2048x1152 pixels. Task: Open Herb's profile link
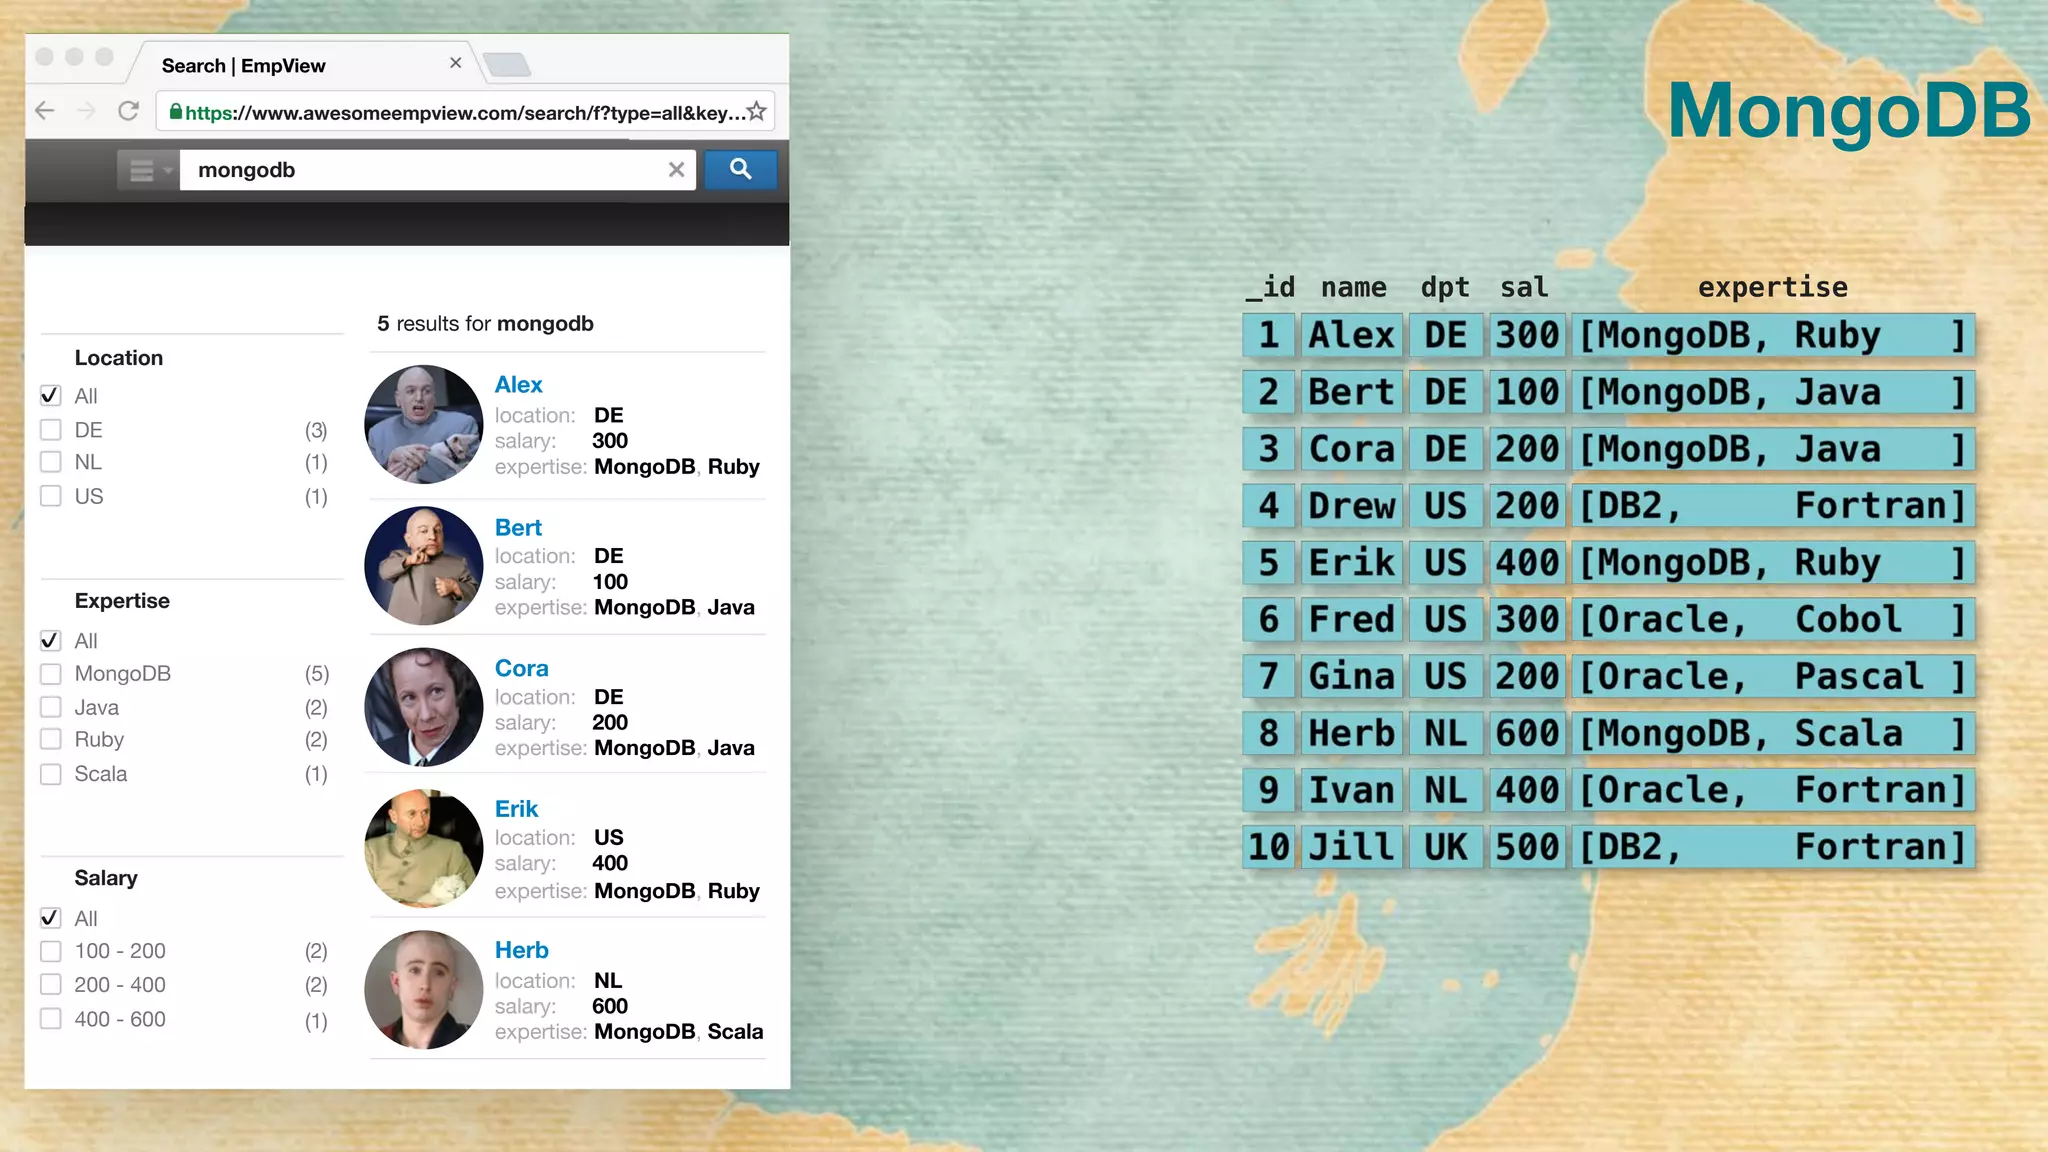[x=521, y=950]
